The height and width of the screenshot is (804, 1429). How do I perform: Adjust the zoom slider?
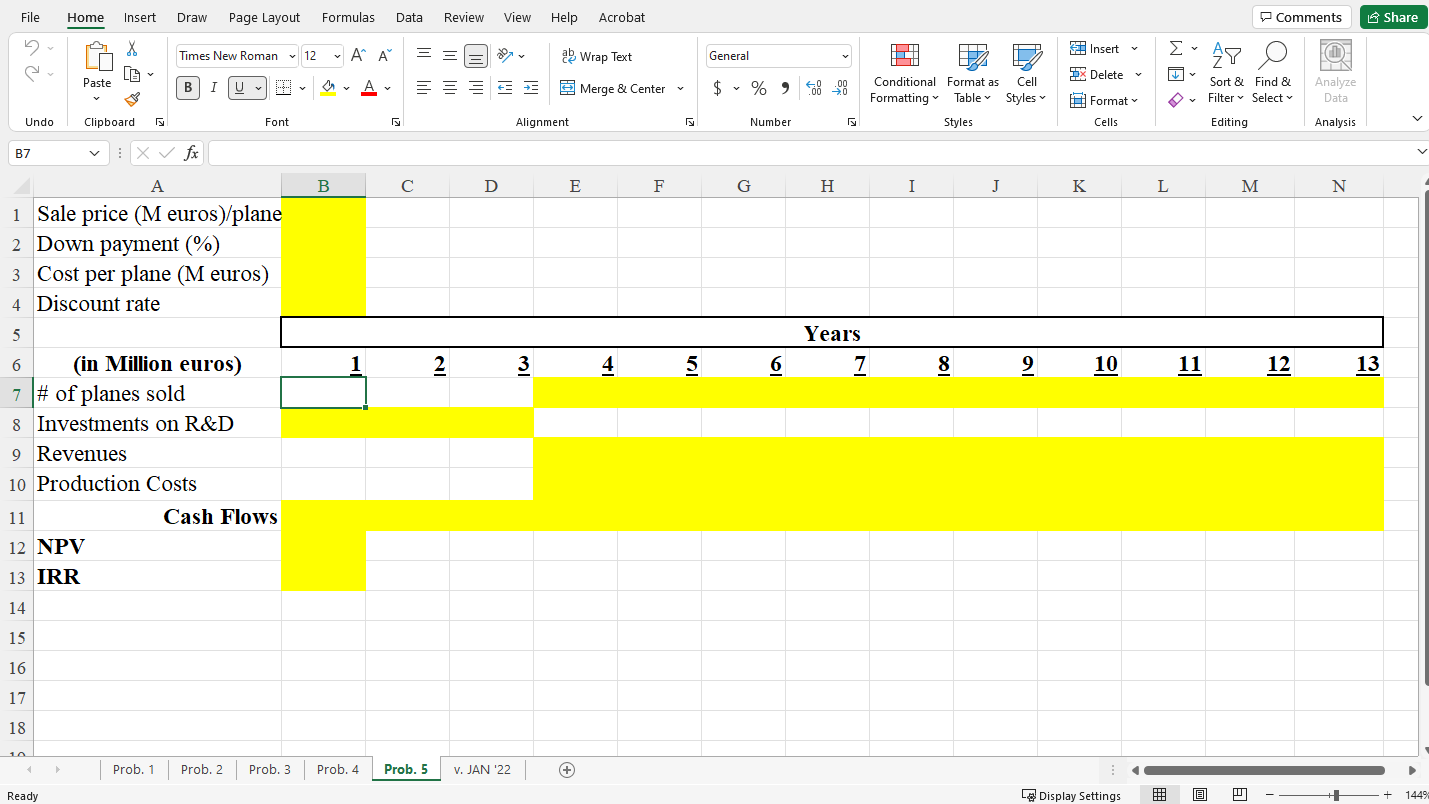point(1336,795)
